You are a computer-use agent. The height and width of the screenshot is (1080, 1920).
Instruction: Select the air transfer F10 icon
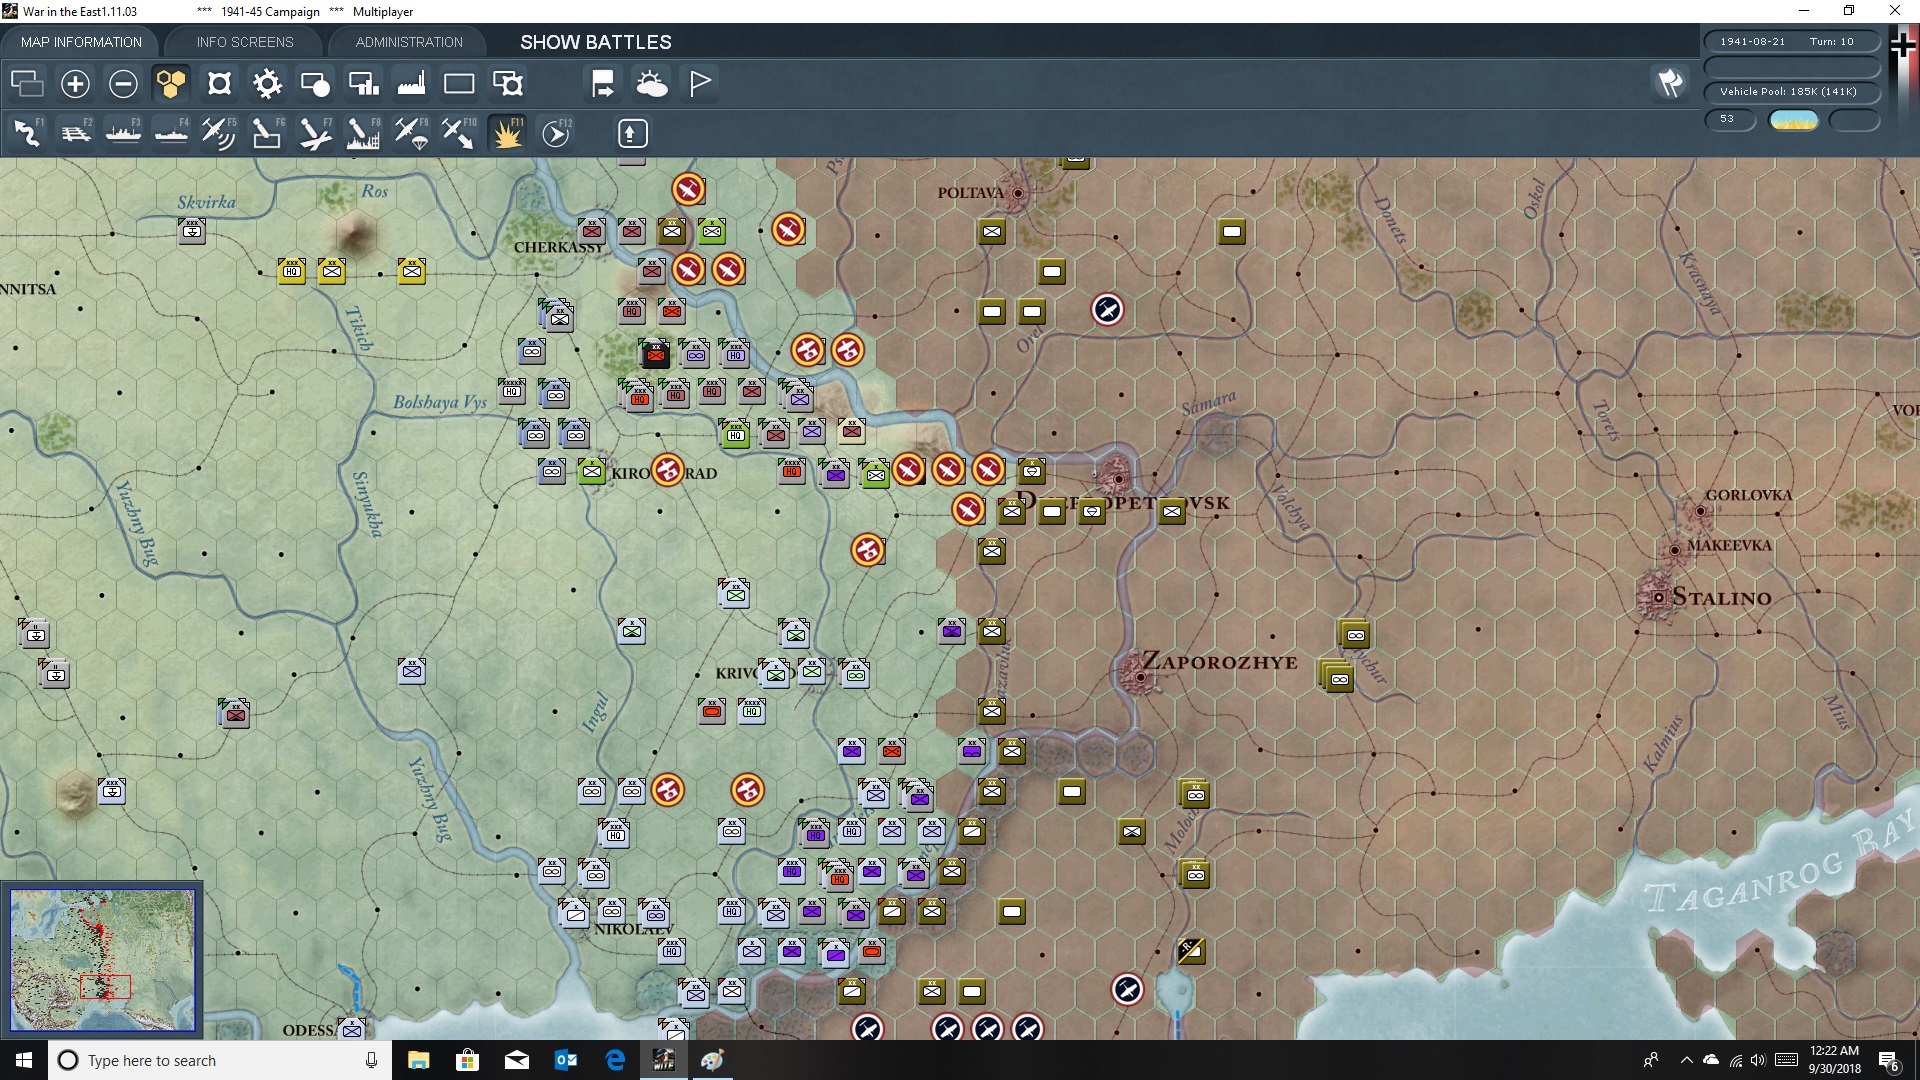[x=459, y=133]
